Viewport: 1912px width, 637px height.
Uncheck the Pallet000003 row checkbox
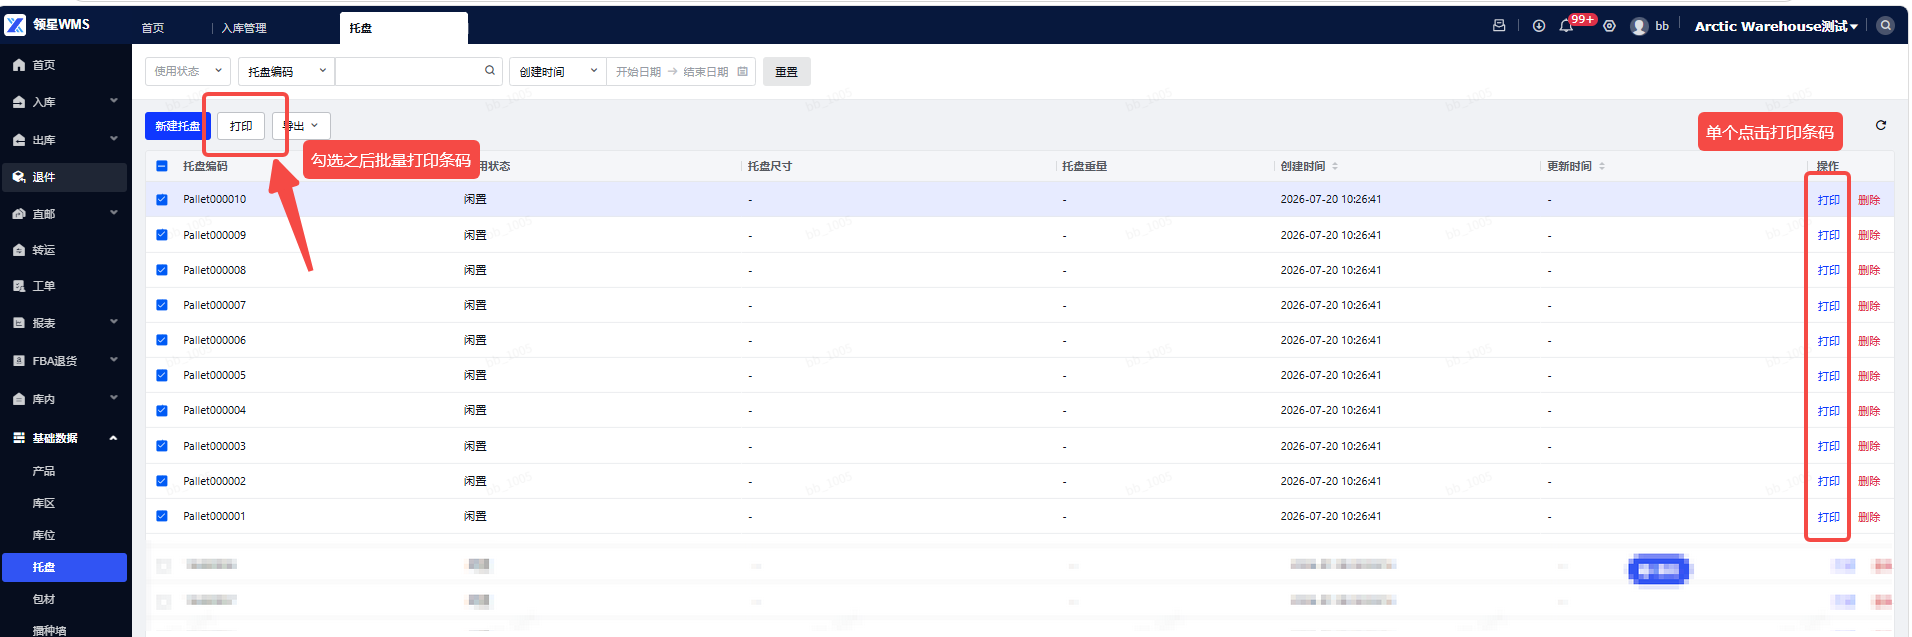point(162,446)
